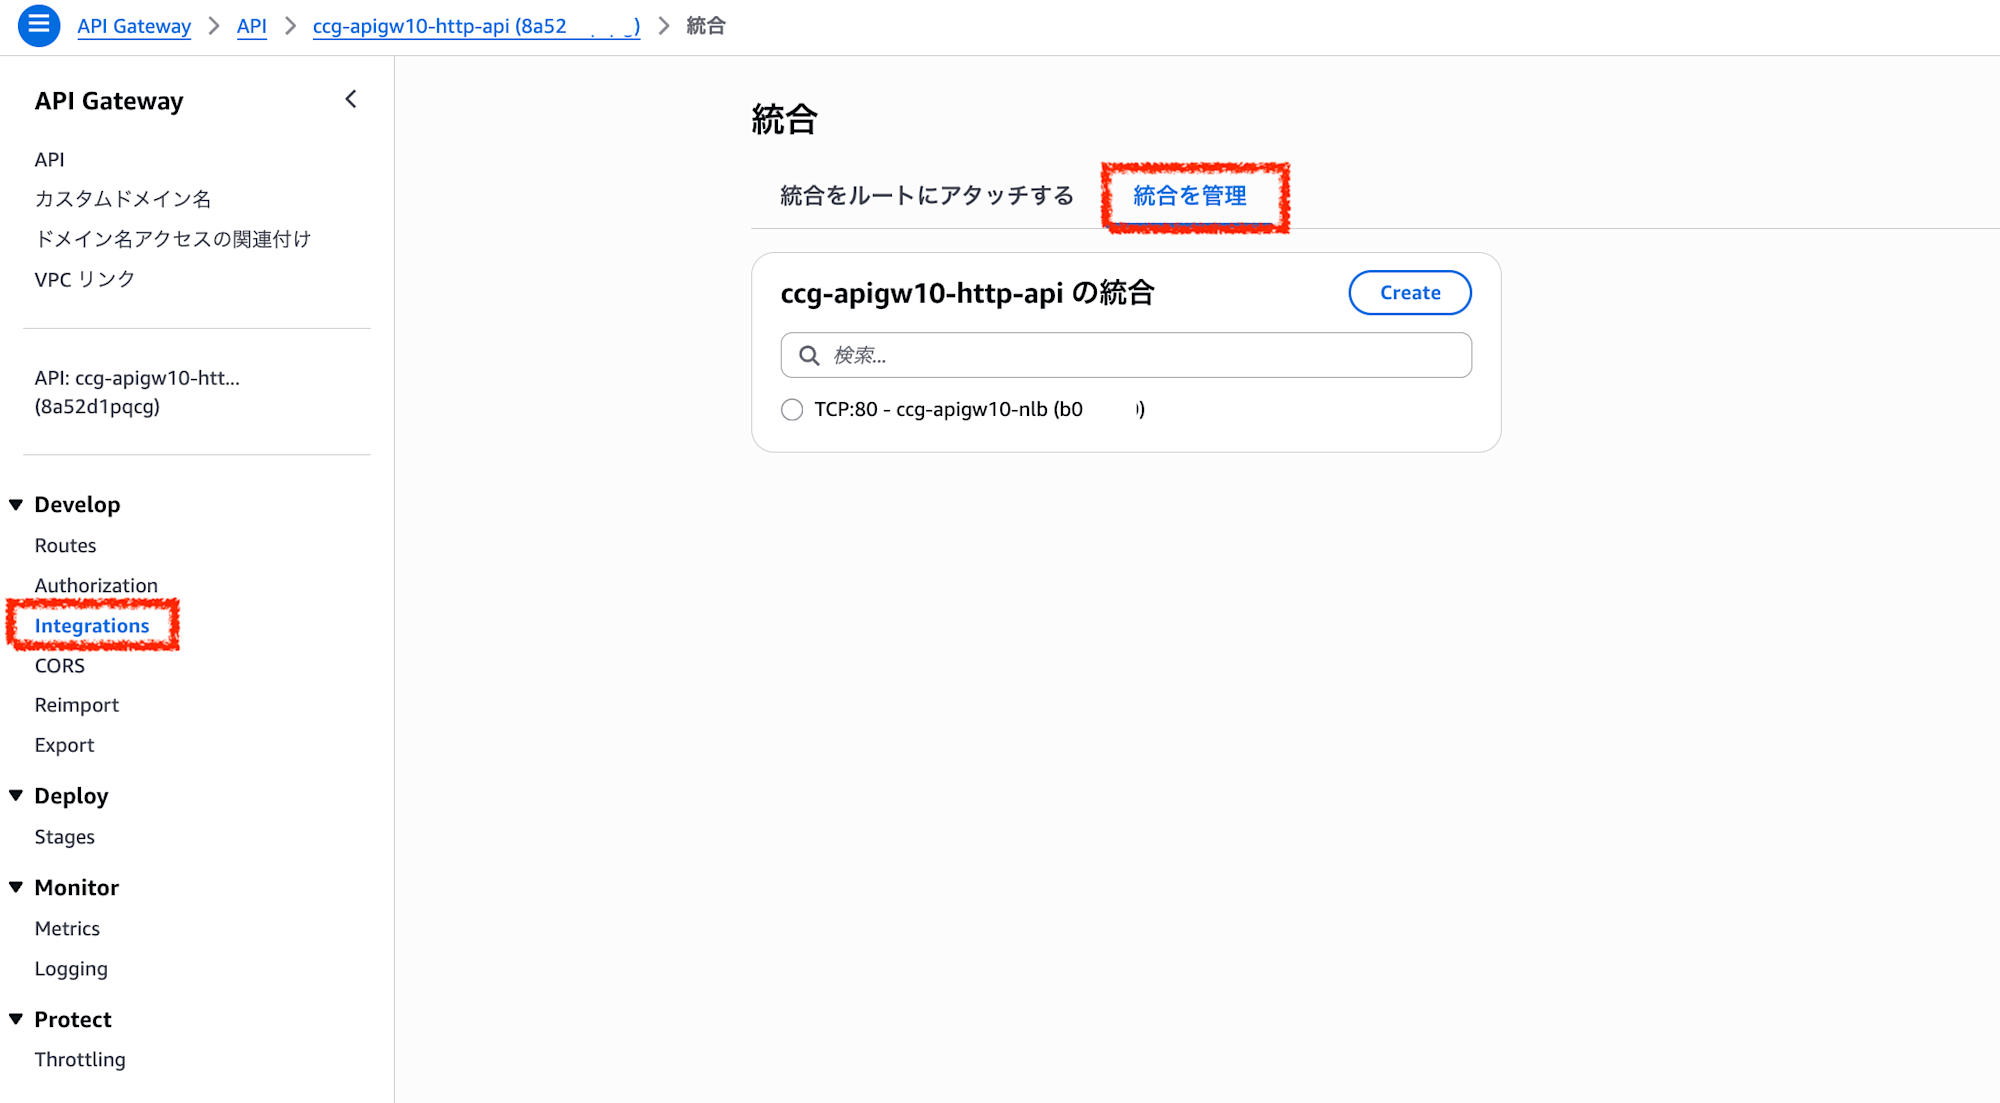The width and height of the screenshot is (2000, 1103).
Task: Open Throttling under Protect
Action: pyautogui.click(x=80, y=1060)
